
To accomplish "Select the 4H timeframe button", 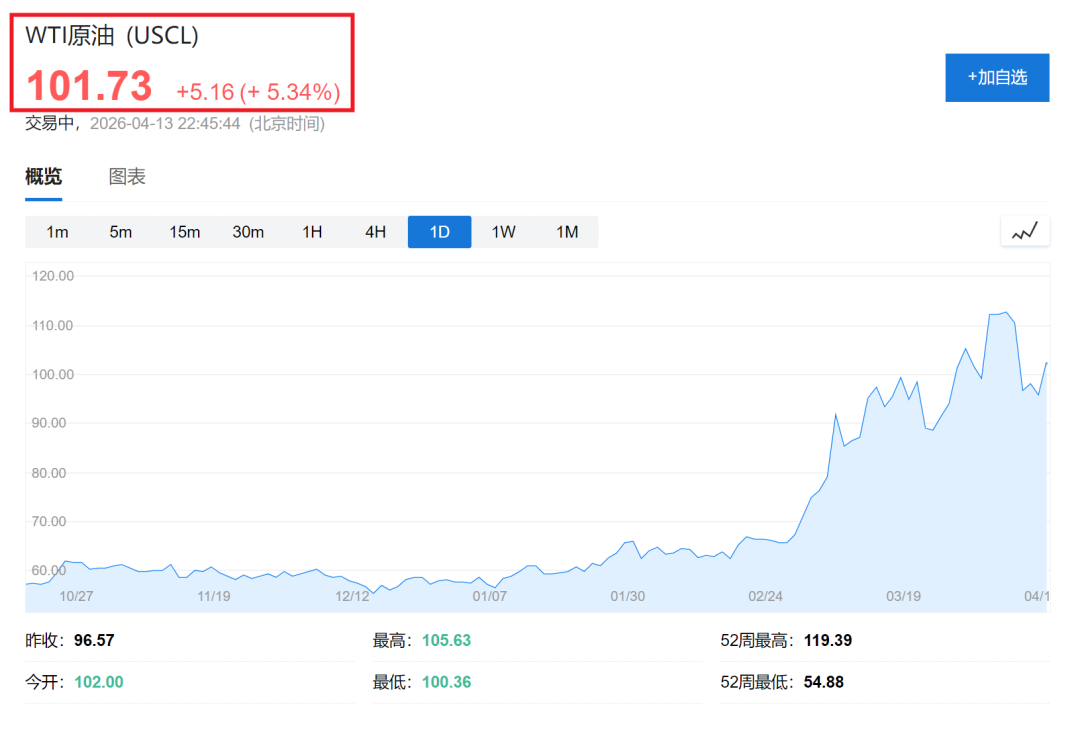I will (x=375, y=232).
